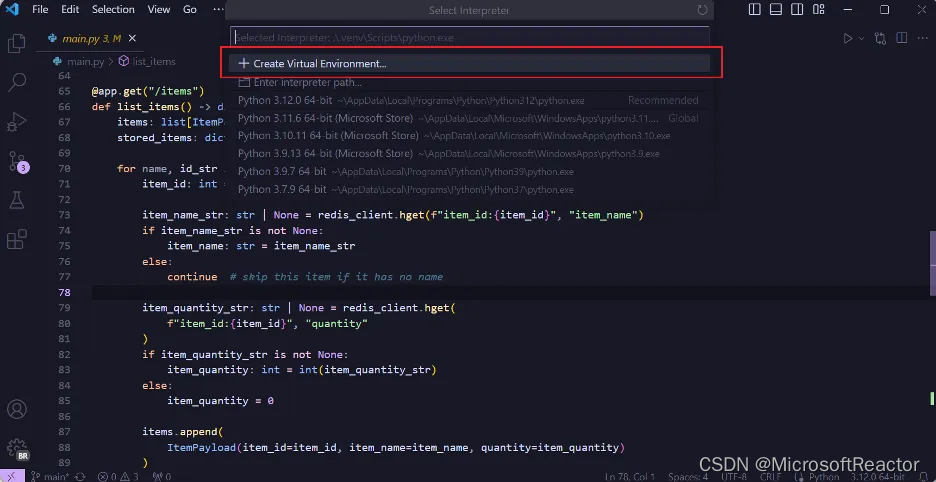Image resolution: width=936 pixels, height=482 pixels.
Task: Open notifications bell in status bar
Action: click(923, 477)
